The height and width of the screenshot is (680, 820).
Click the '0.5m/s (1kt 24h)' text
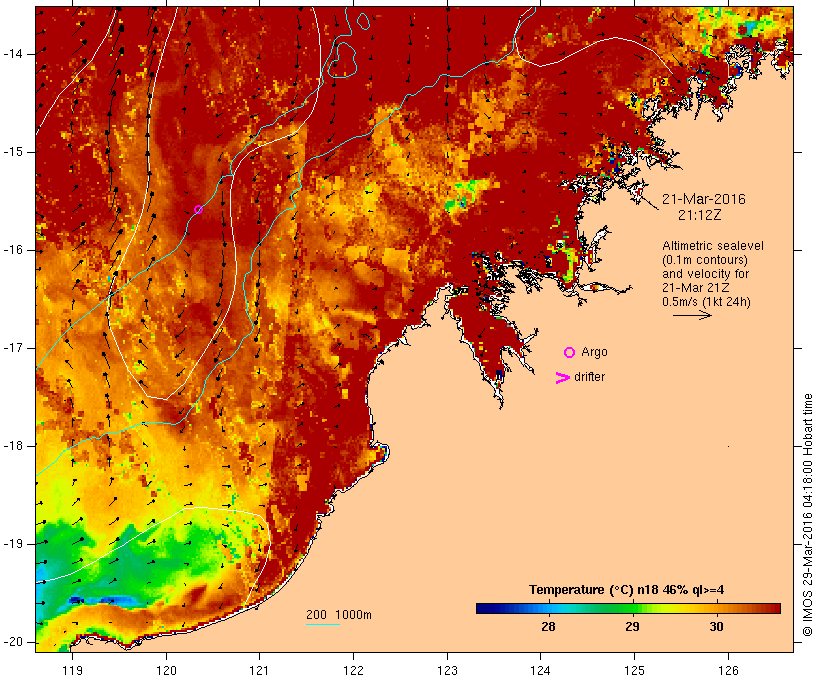[x=706, y=302]
